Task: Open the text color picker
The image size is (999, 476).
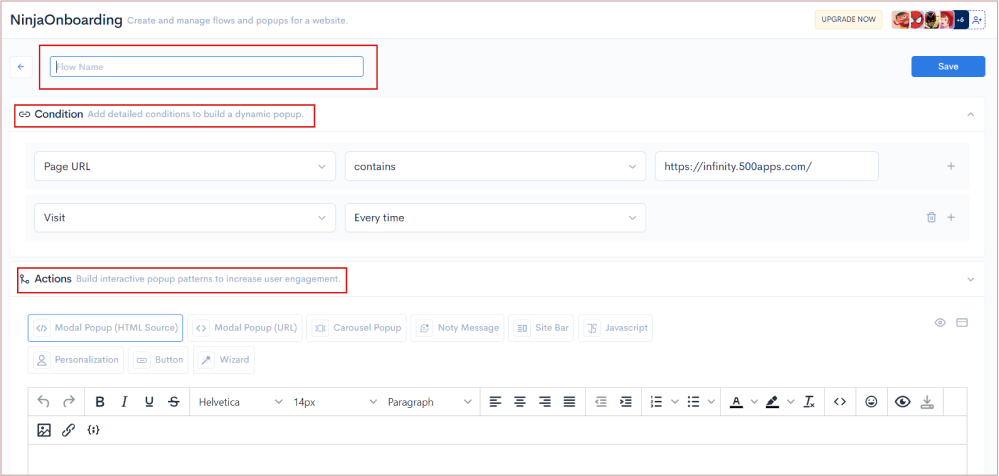Action: pos(736,402)
